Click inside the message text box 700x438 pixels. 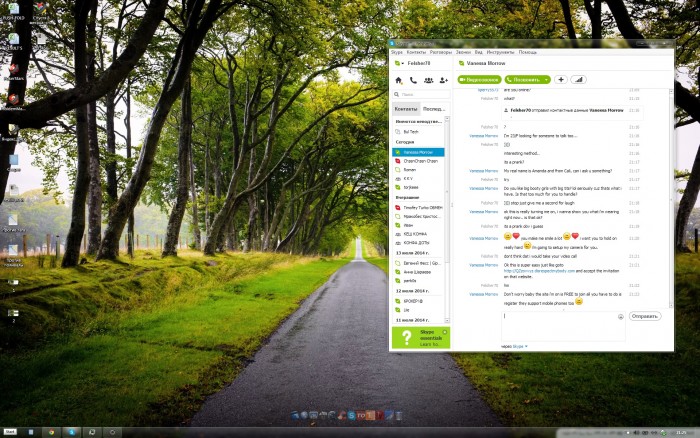563,326
